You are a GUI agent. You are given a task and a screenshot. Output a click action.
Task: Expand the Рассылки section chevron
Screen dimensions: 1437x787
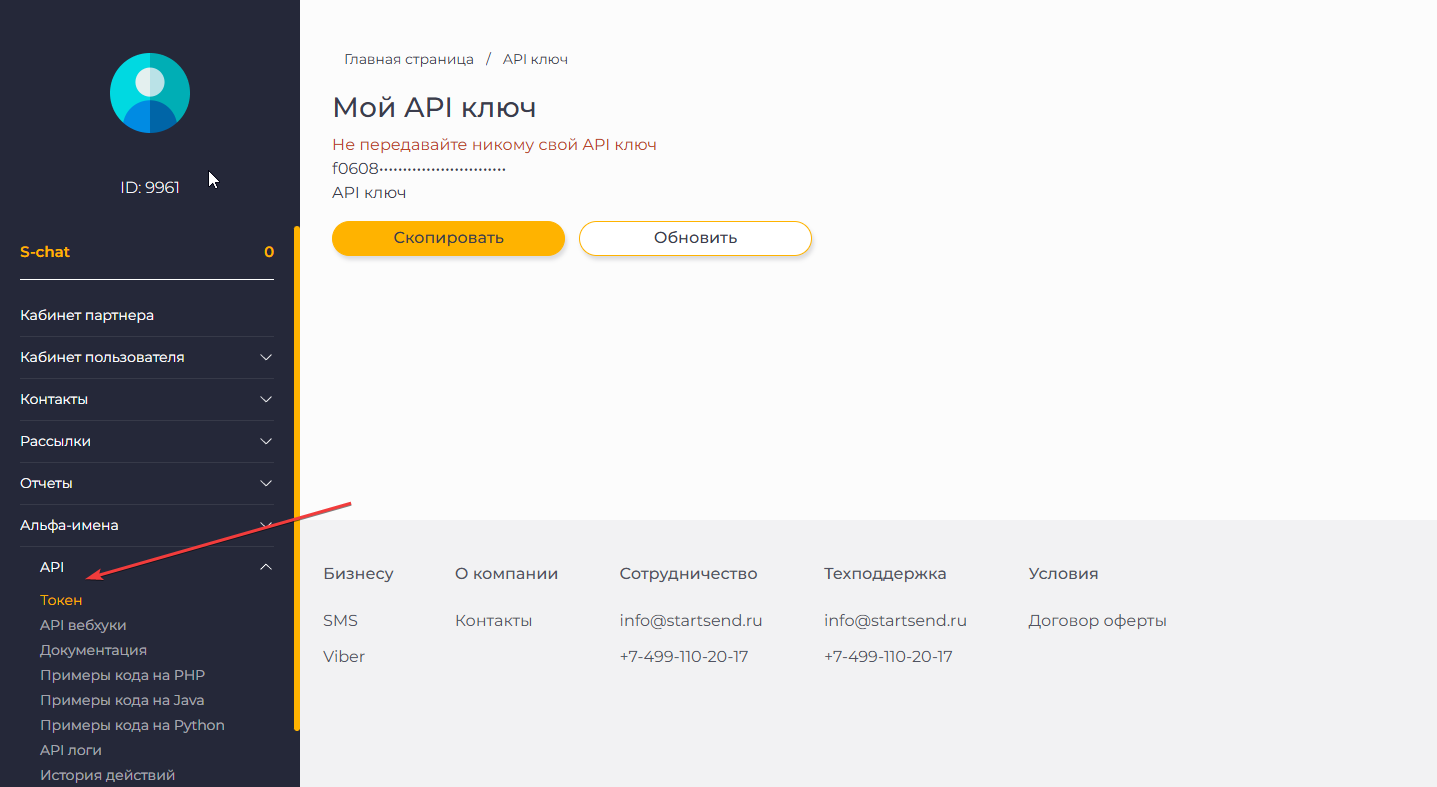[266, 441]
